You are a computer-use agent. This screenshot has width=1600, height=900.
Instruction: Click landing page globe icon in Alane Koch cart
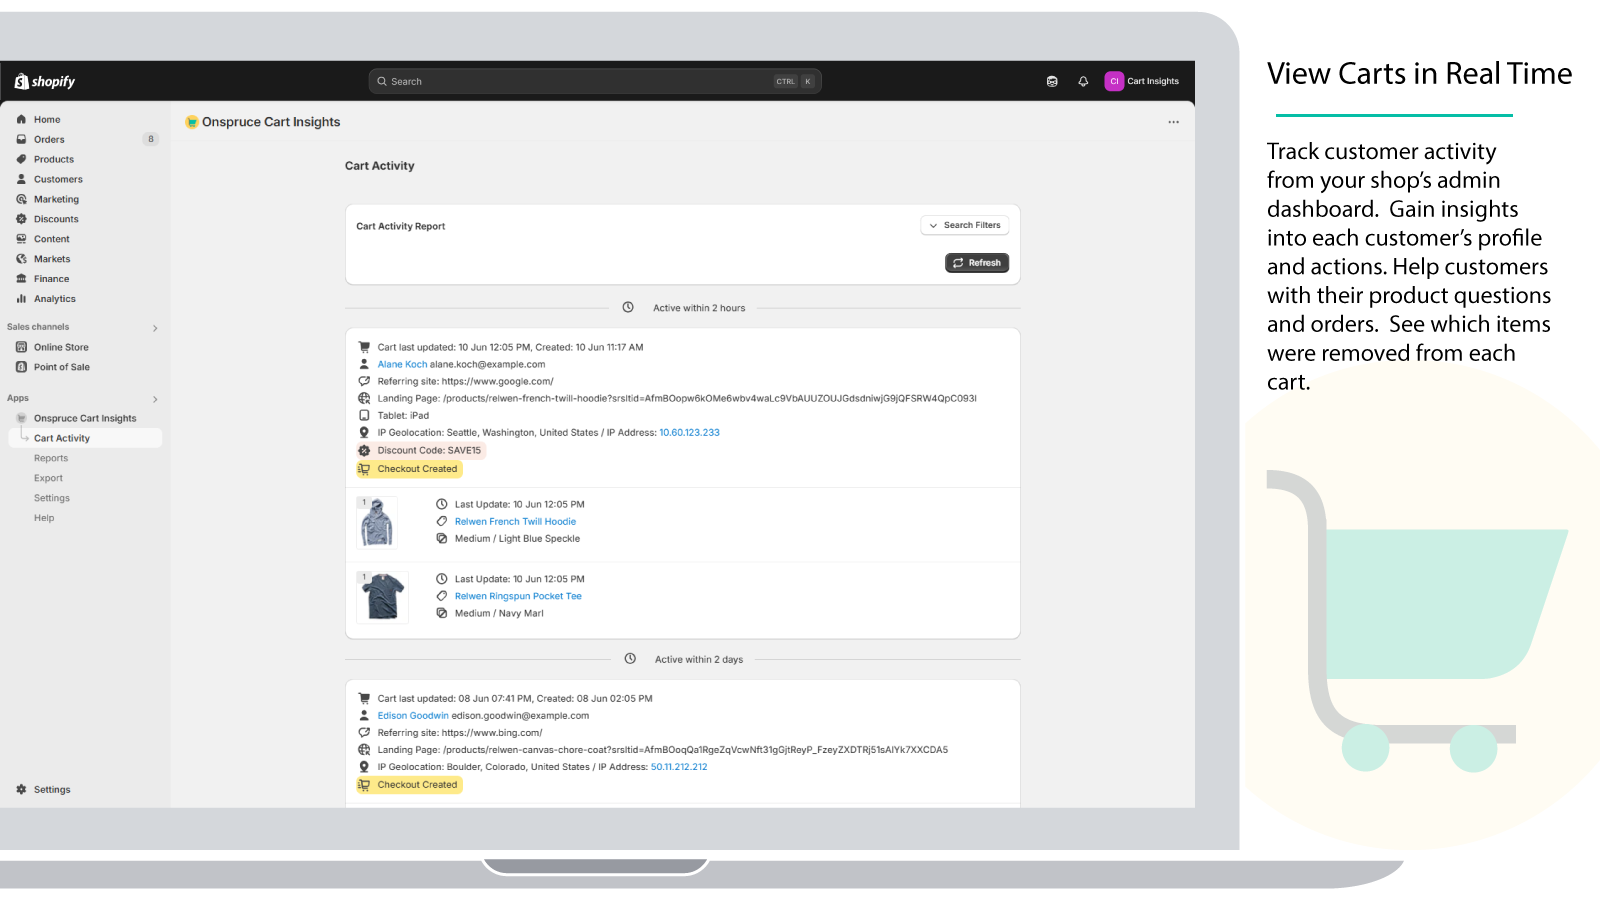(364, 398)
